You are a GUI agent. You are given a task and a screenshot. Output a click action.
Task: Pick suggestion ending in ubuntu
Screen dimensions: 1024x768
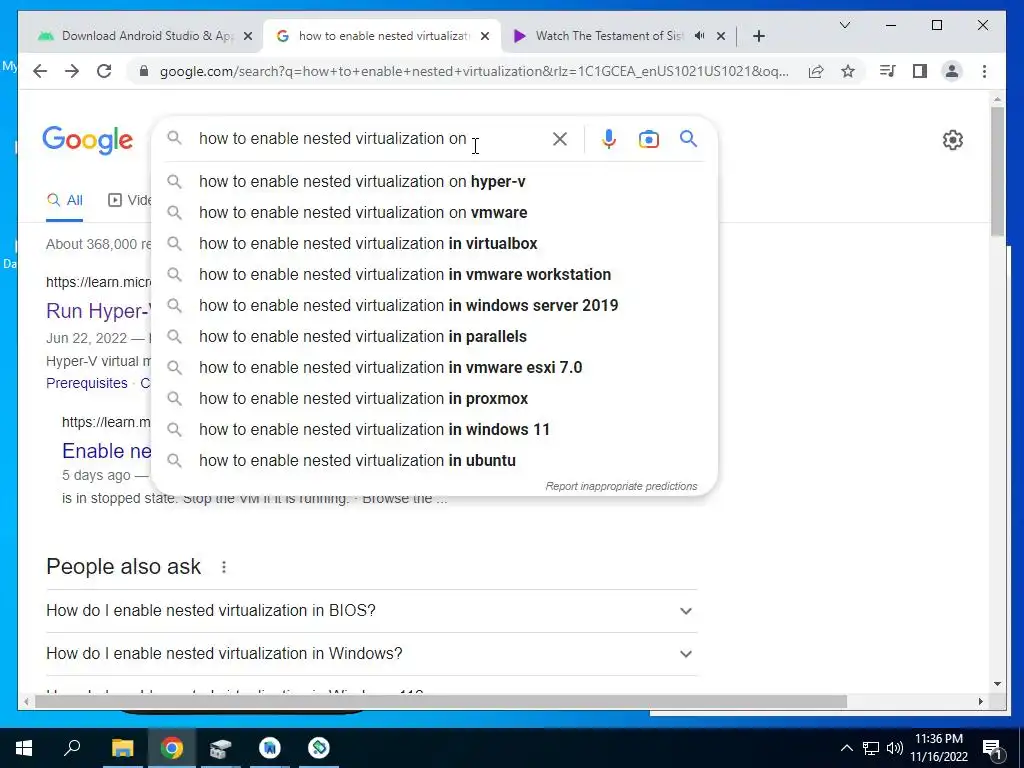pos(434,460)
